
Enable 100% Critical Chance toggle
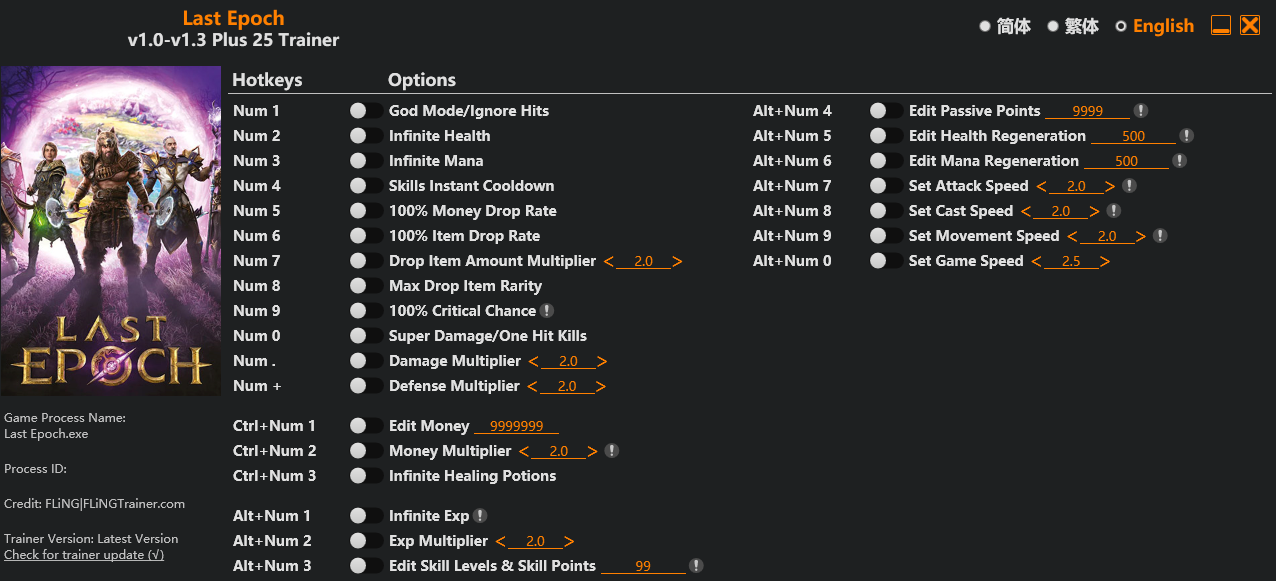coord(366,311)
